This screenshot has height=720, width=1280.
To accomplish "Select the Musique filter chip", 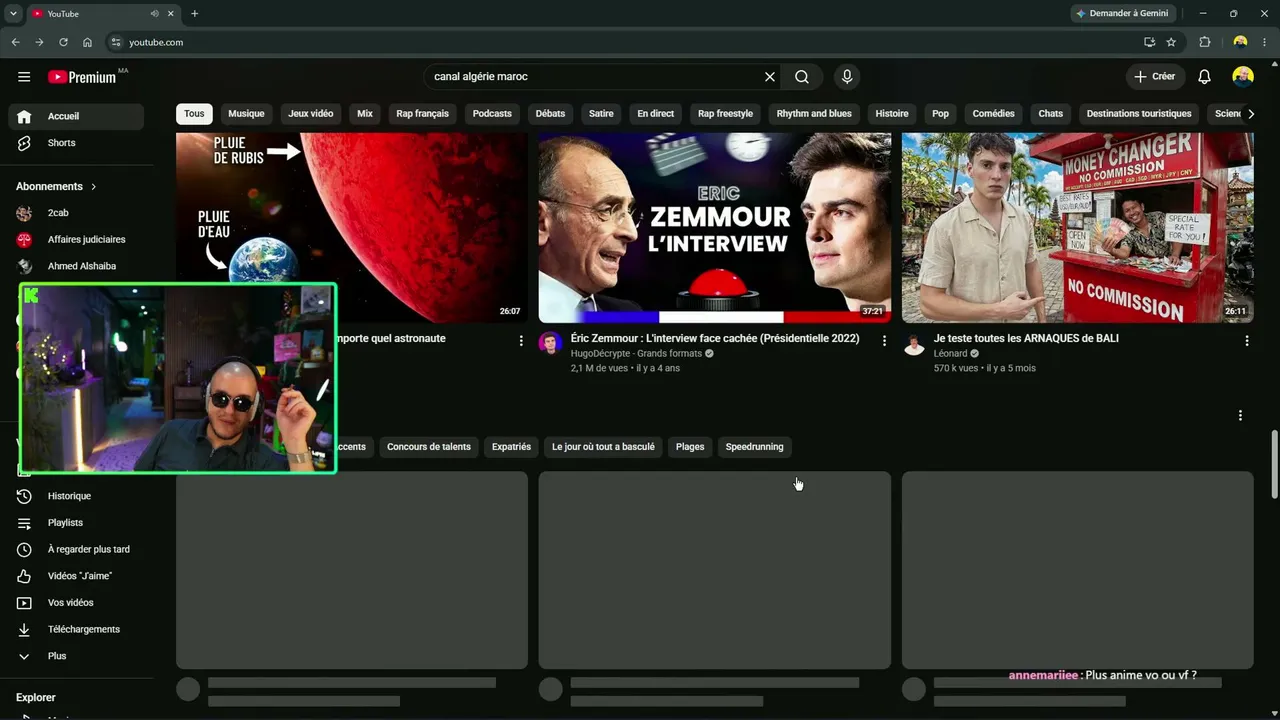I will 246,114.
